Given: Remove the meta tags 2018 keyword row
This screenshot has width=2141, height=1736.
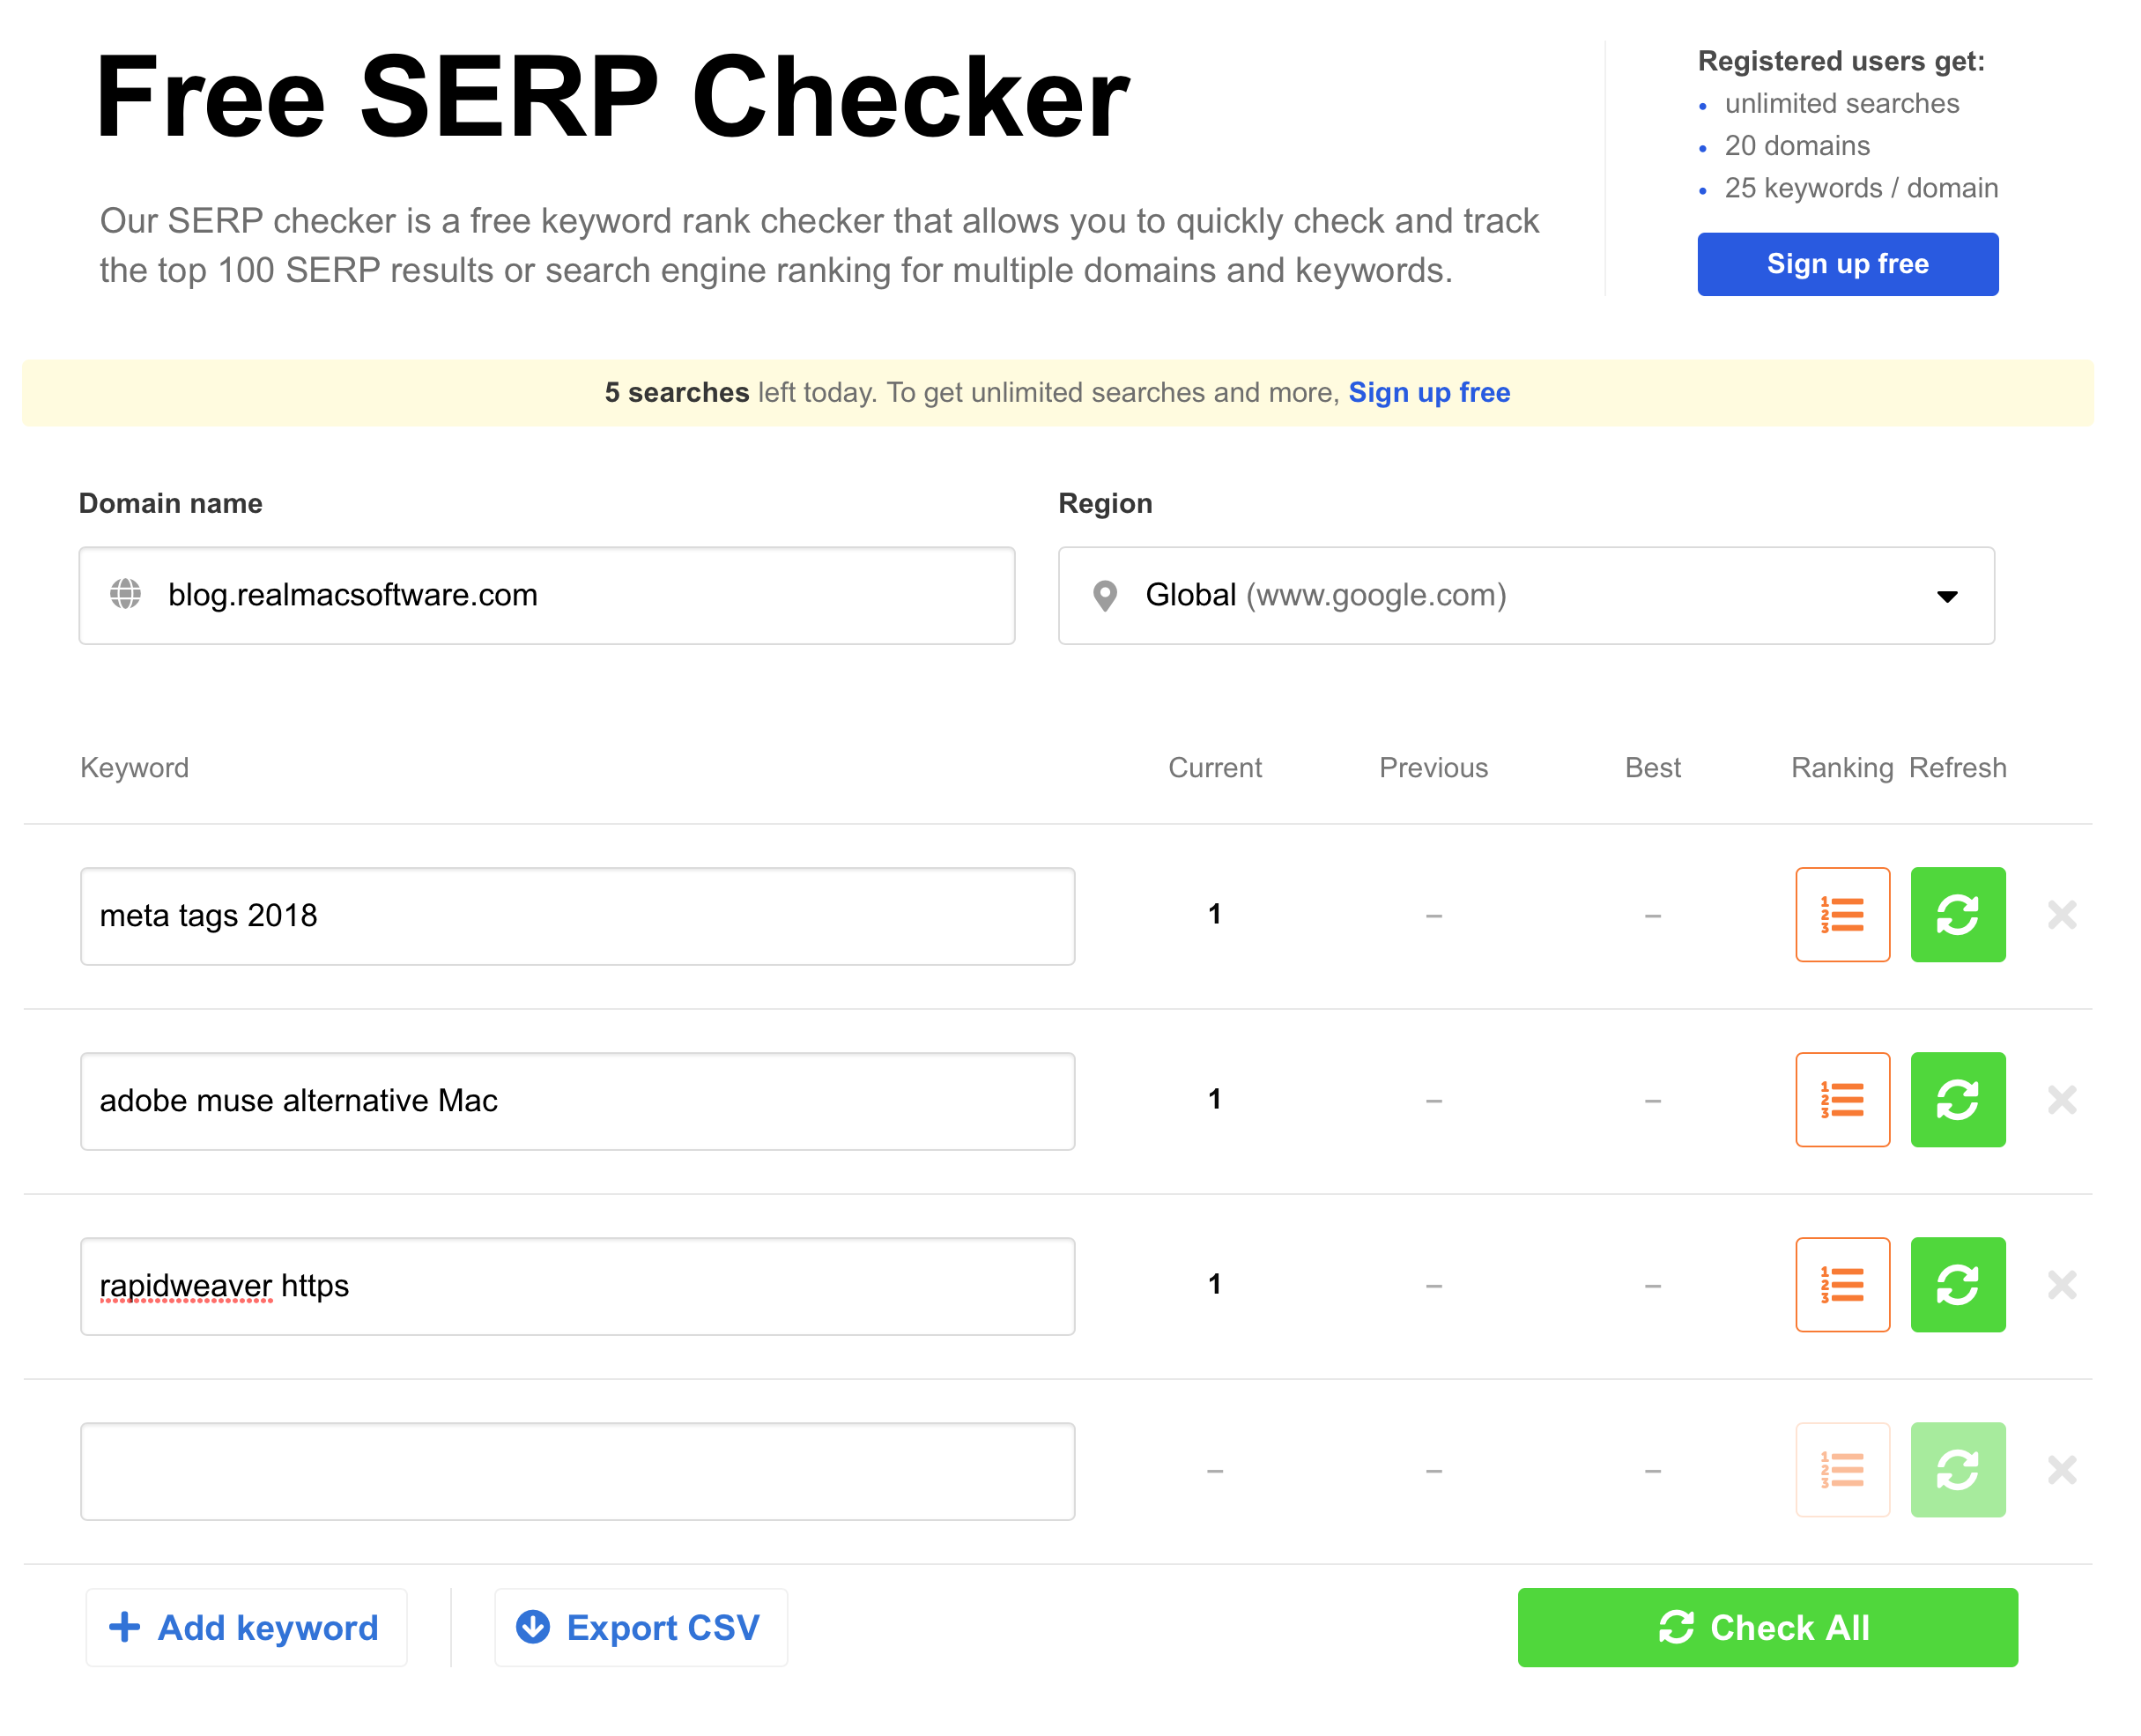Looking at the screenshot, I should tap(2061, 914).
